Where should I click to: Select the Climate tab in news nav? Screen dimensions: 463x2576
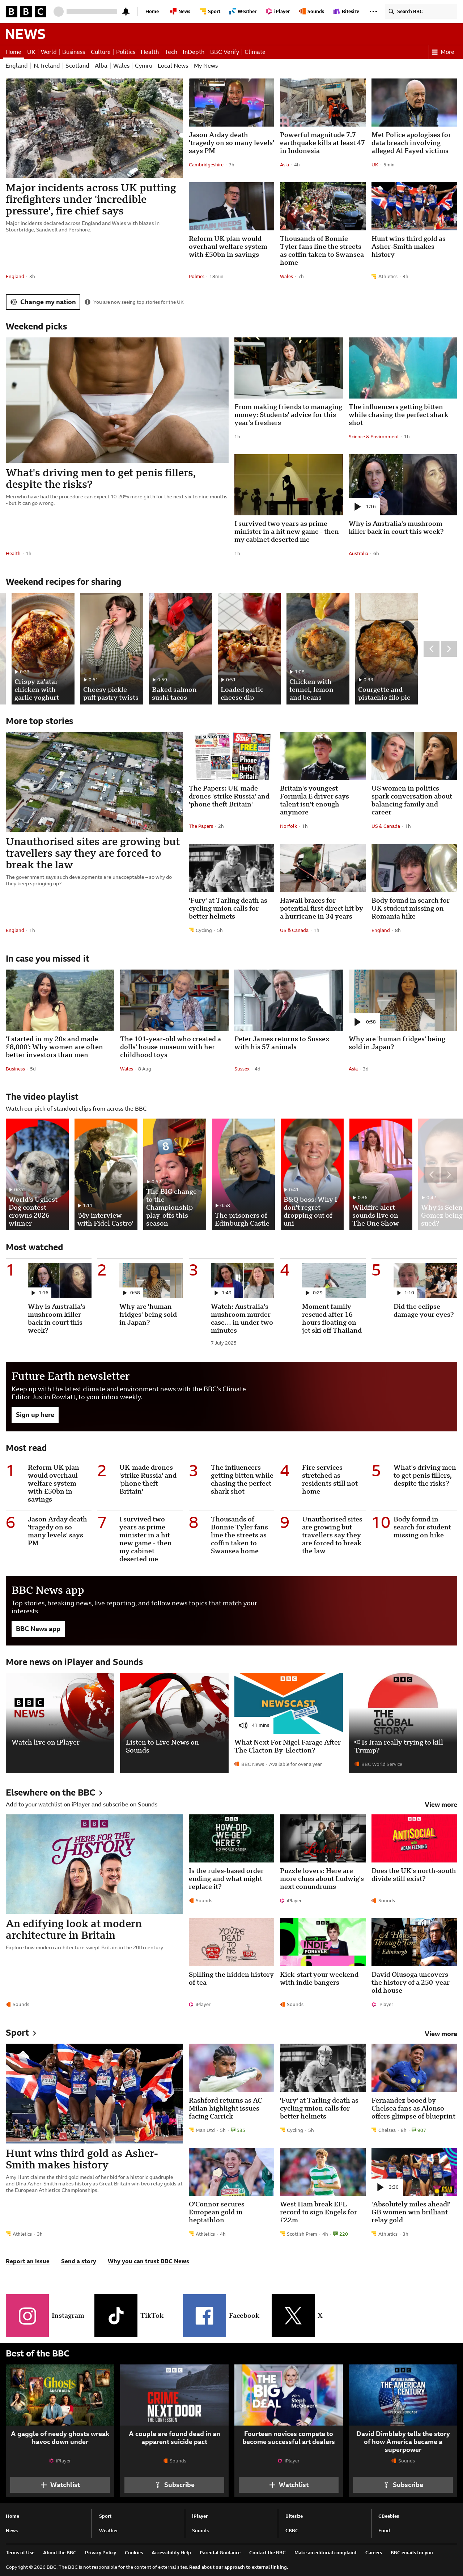255,52
